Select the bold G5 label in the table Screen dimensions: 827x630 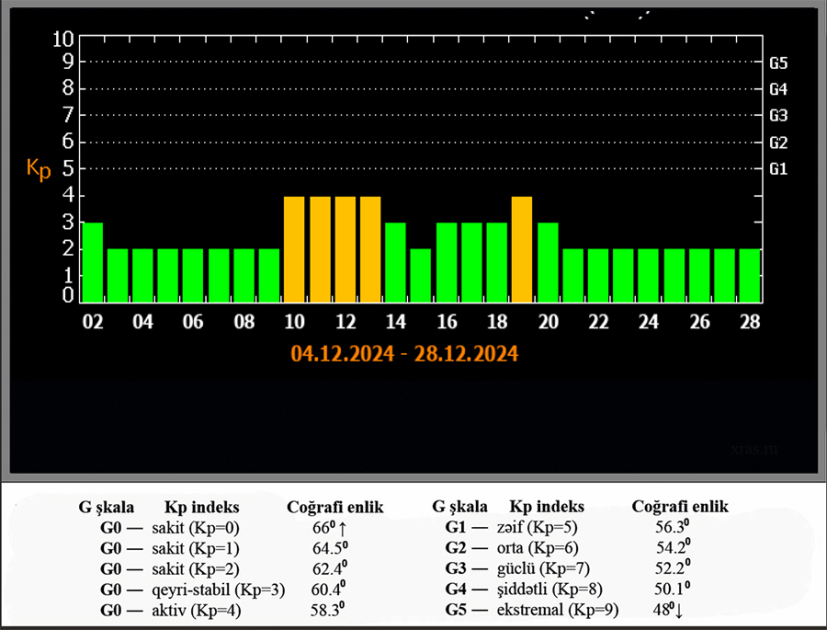456,610
